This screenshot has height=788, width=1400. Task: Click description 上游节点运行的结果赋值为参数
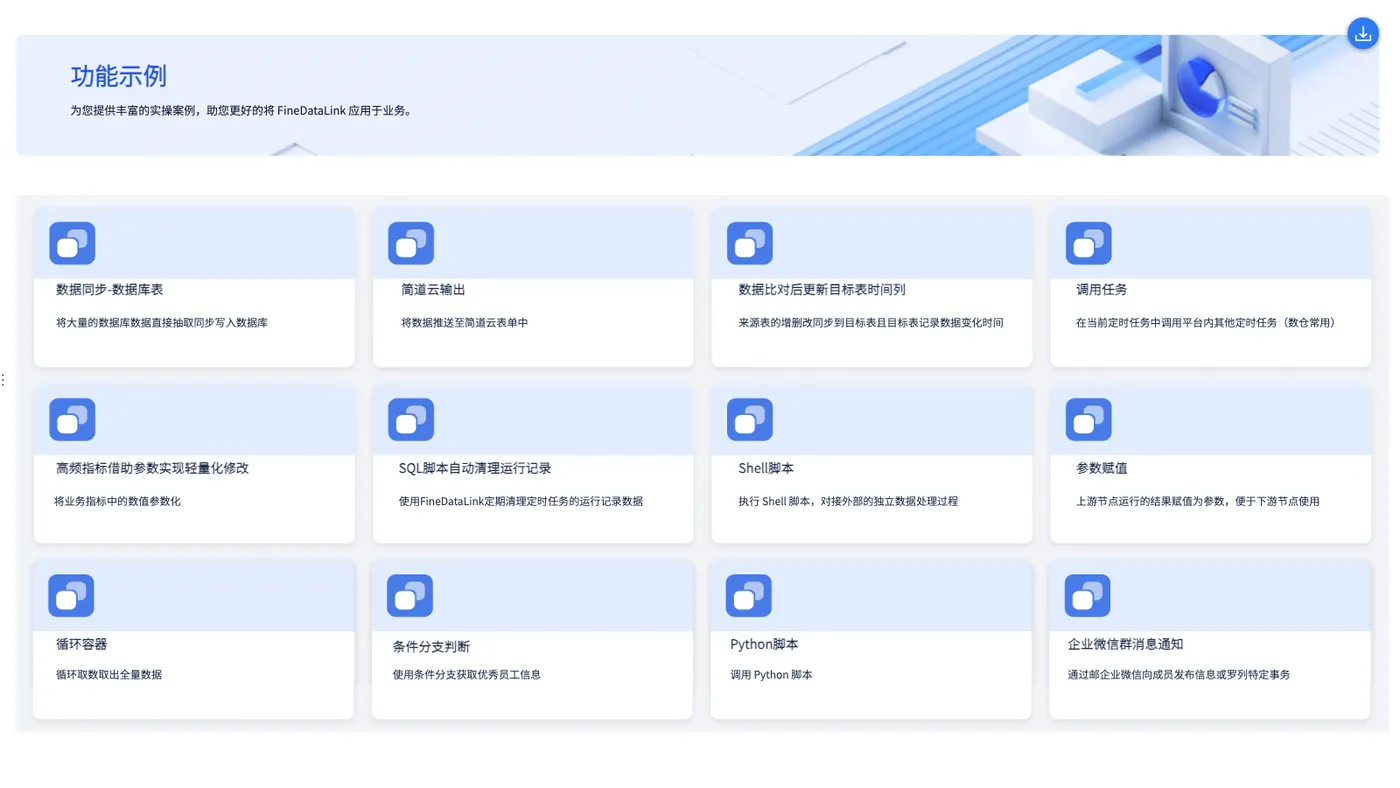pos(1152,501)
